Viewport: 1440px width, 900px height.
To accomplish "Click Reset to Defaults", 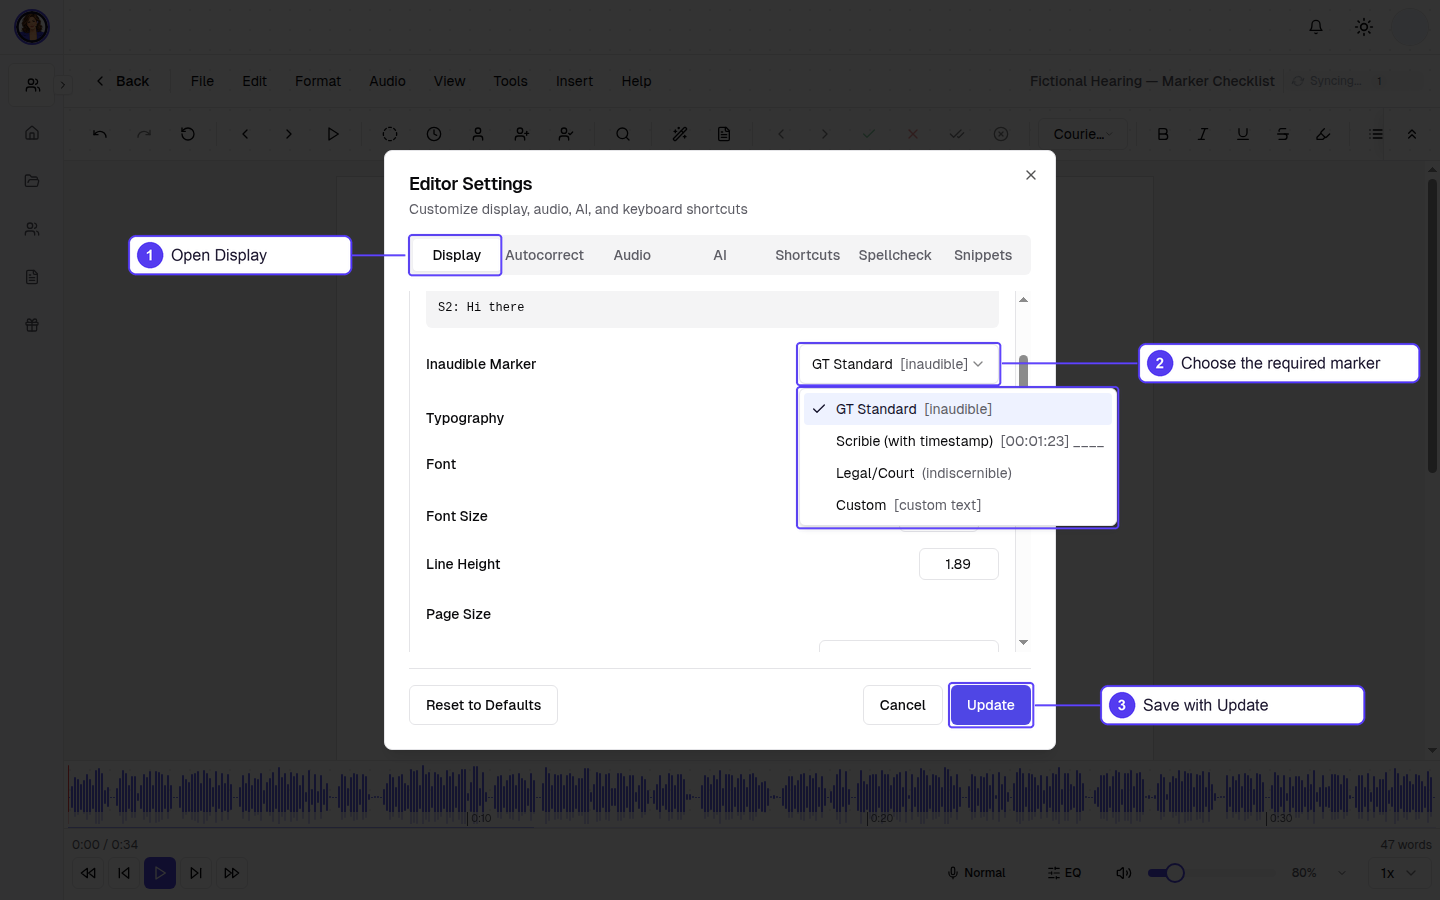I will 483,705.
